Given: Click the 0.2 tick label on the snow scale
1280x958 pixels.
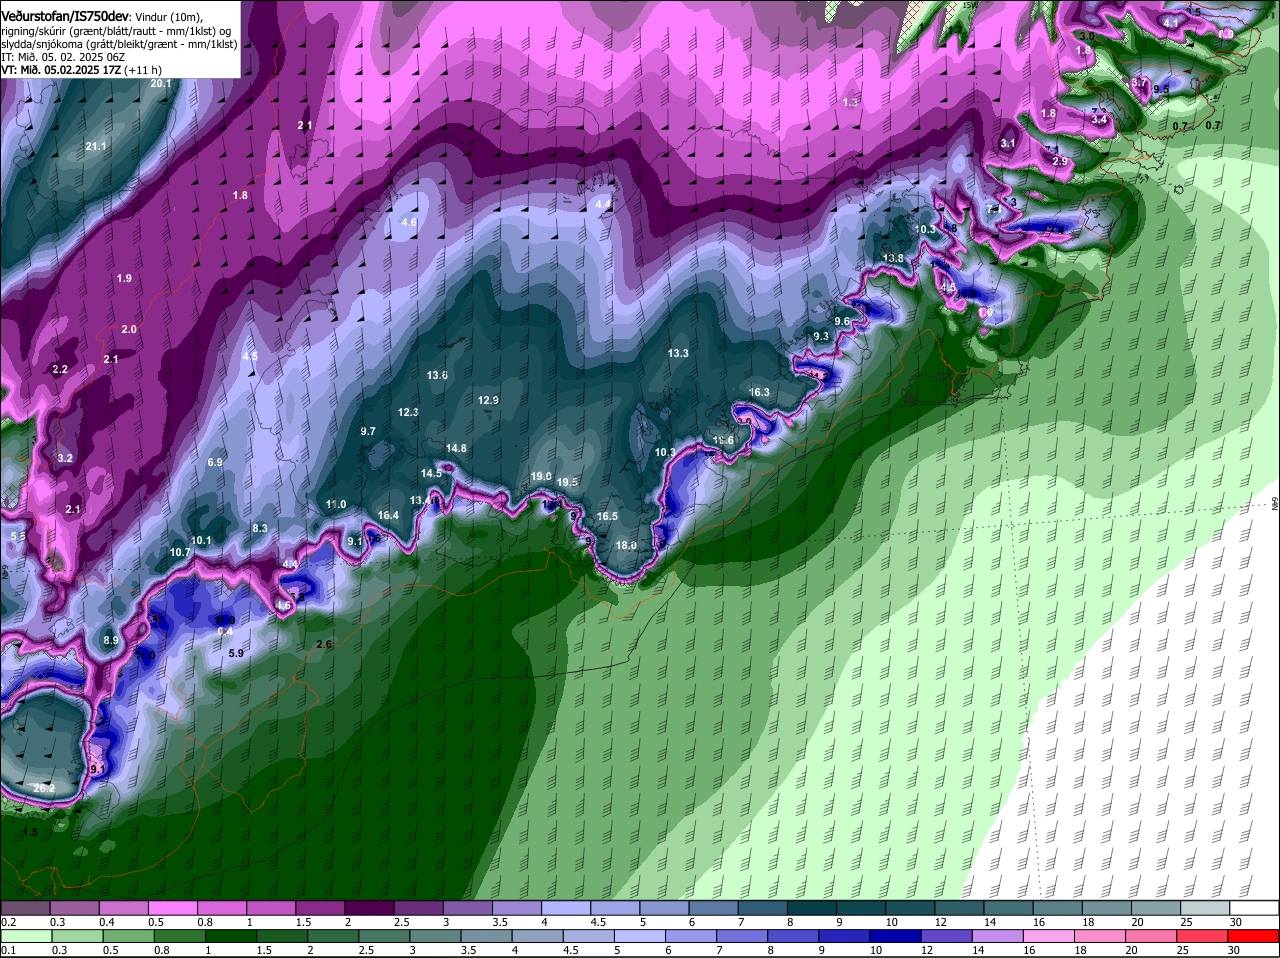Looking at the screenshot, I should click(x=9, y=922).
